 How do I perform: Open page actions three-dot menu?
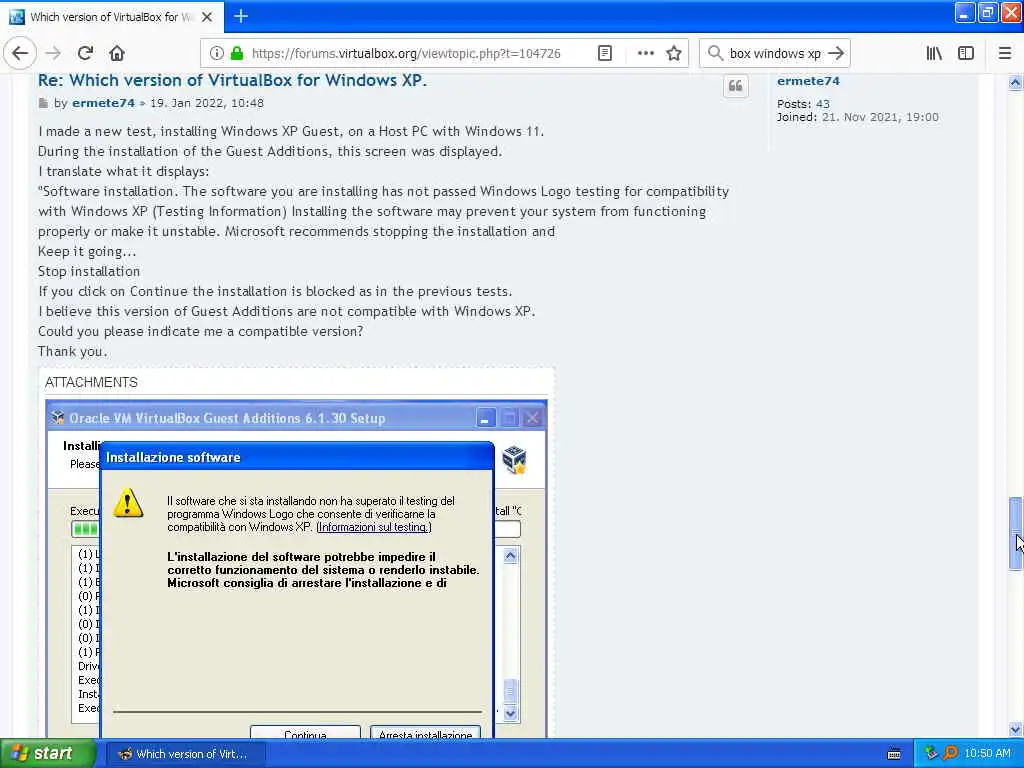[x=645, y=53]
